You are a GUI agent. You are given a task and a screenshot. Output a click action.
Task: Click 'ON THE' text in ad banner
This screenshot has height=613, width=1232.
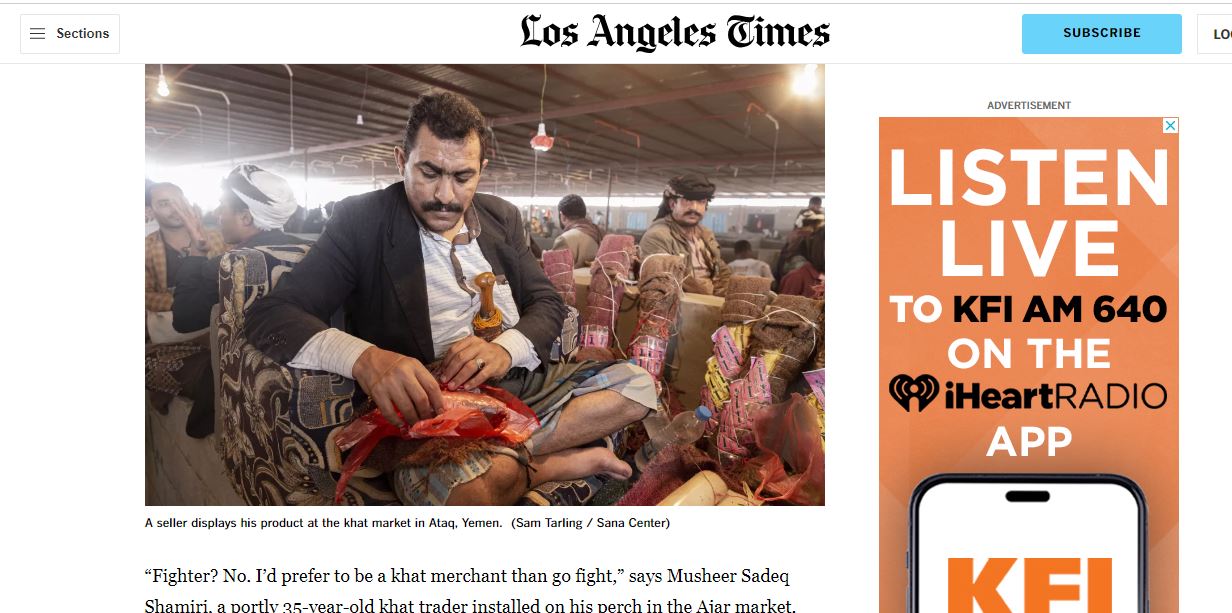[1029, 353]
